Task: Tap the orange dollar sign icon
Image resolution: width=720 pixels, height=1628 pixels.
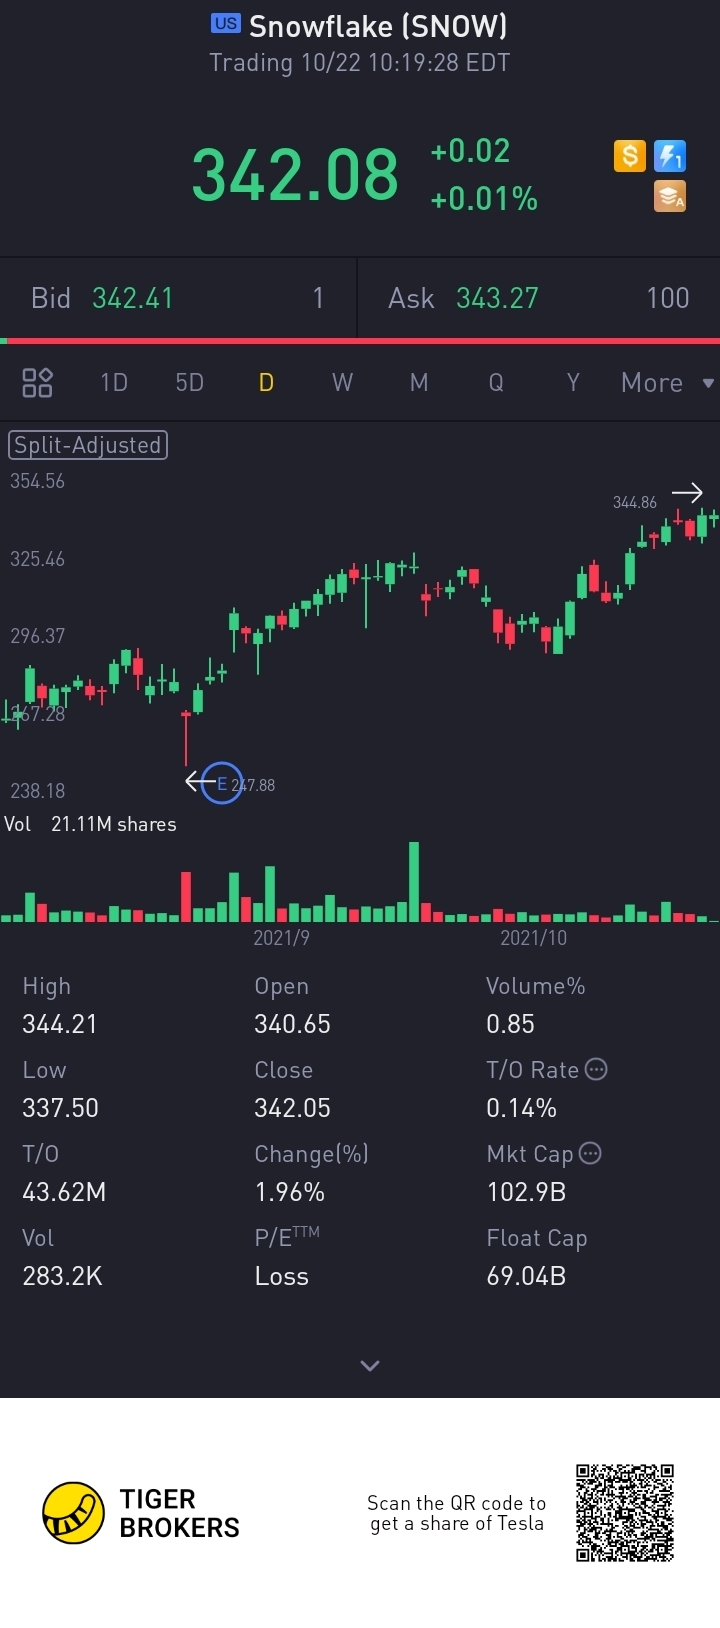Action: pos(629,156)
